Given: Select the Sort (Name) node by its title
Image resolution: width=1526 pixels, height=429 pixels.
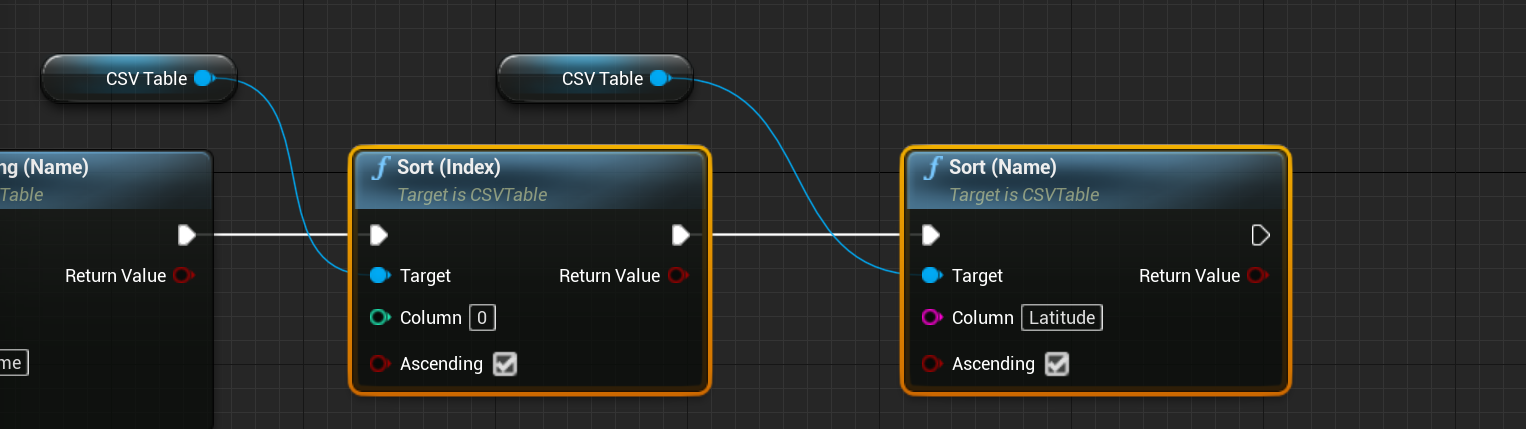Looking at the screenshot, I should (x=1002, y=167).
